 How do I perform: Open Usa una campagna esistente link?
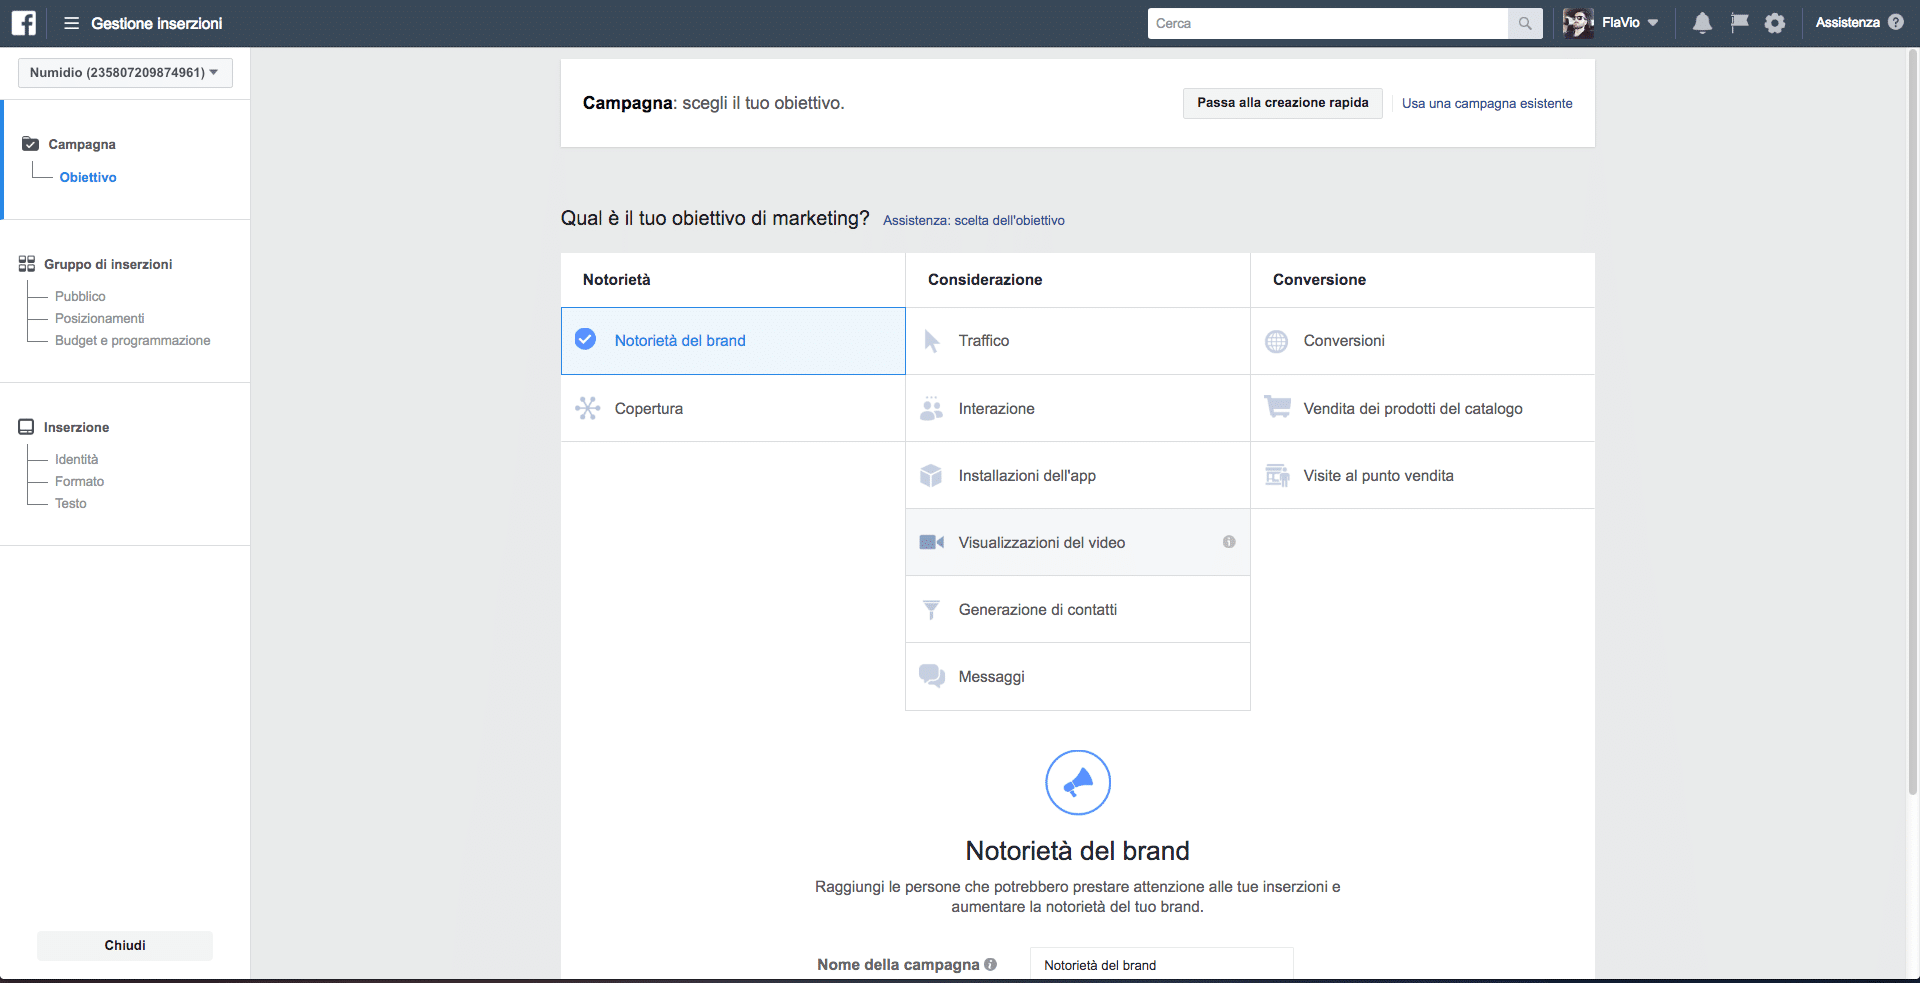coord(1487,103)
